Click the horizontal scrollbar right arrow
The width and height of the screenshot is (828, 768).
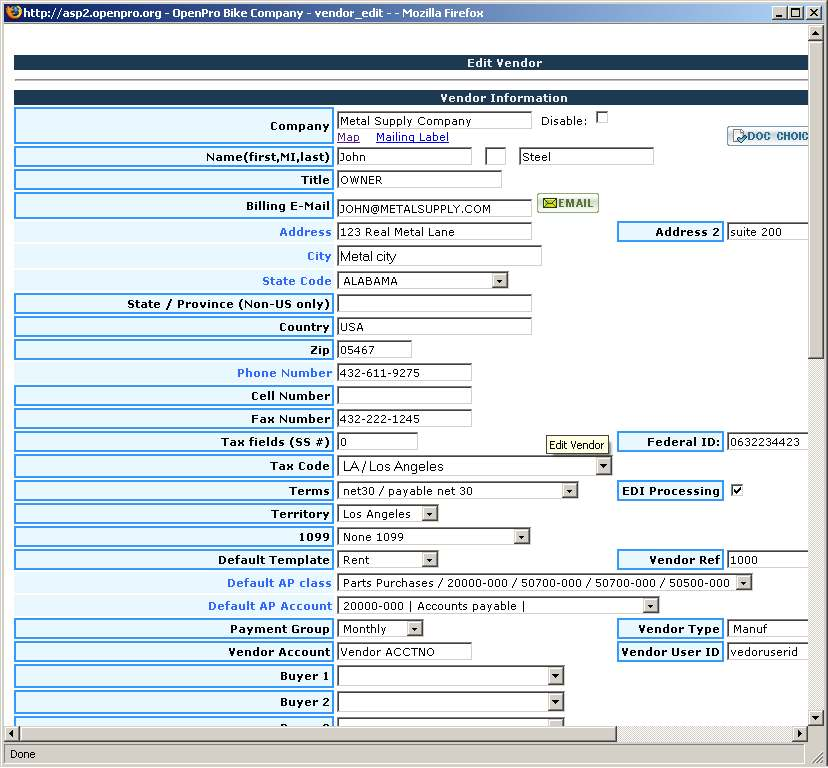click(799, 734)
